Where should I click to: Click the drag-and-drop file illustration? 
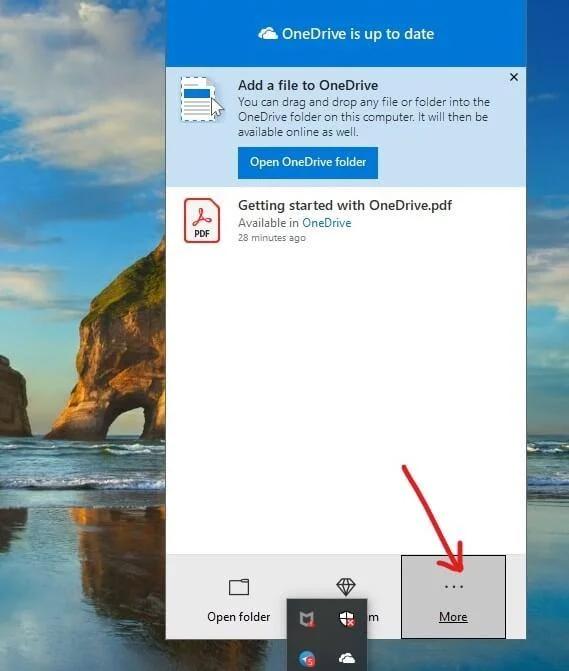pyautogui.click(x=202, y=99)
